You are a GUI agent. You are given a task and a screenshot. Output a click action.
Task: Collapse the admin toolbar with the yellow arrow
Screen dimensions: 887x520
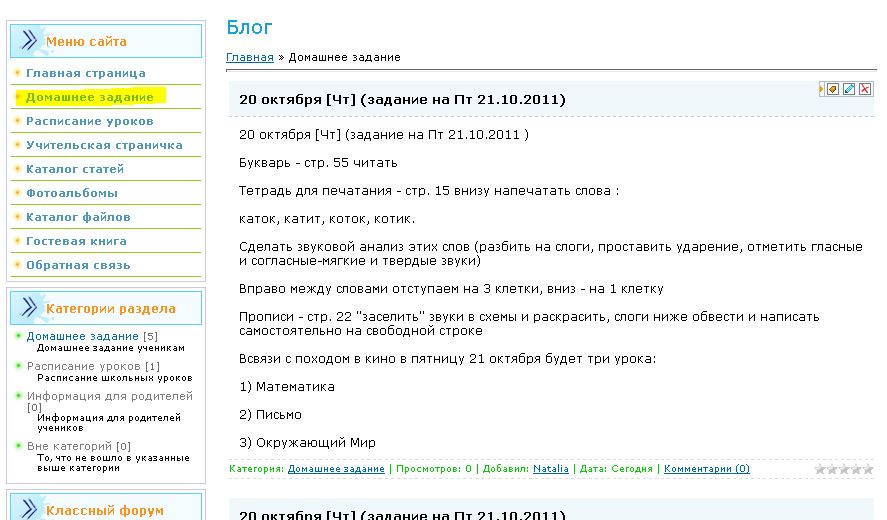(x=821, y=89)
